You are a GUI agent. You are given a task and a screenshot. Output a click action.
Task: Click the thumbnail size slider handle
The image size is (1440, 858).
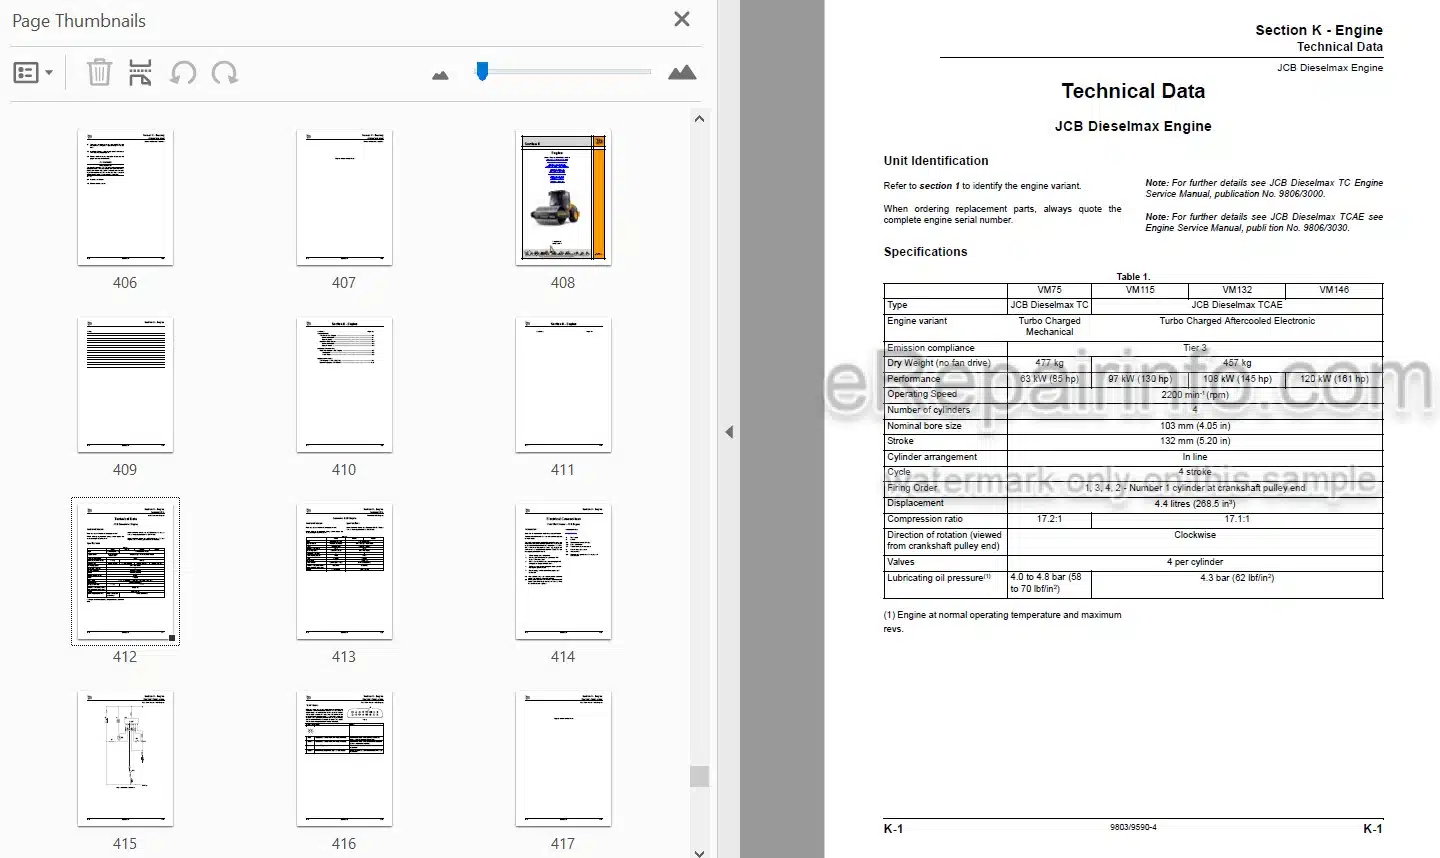(x=482, y=71)
